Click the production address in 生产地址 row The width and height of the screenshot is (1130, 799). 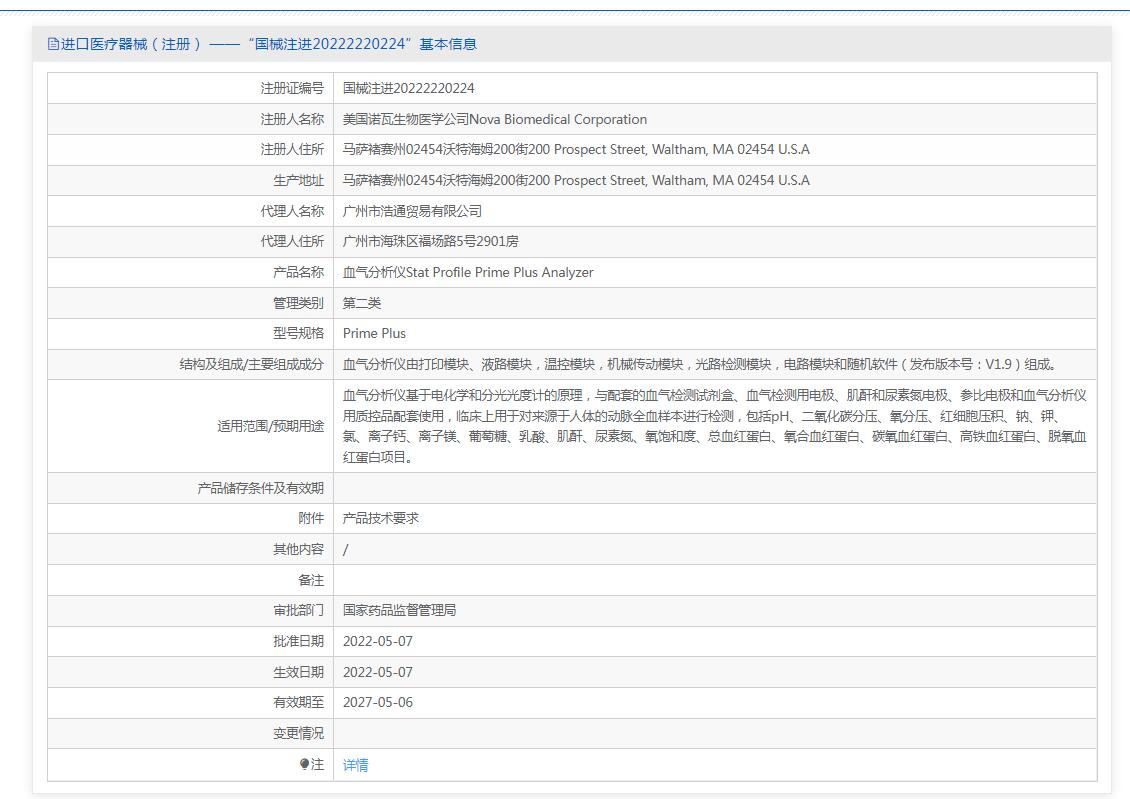click(575, 181)
